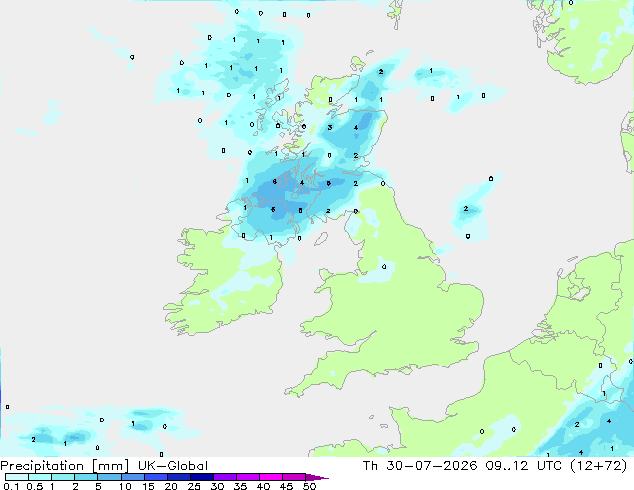Select the 20–25 mm legend swatch
Screen dimensions: 634x490
178,477
